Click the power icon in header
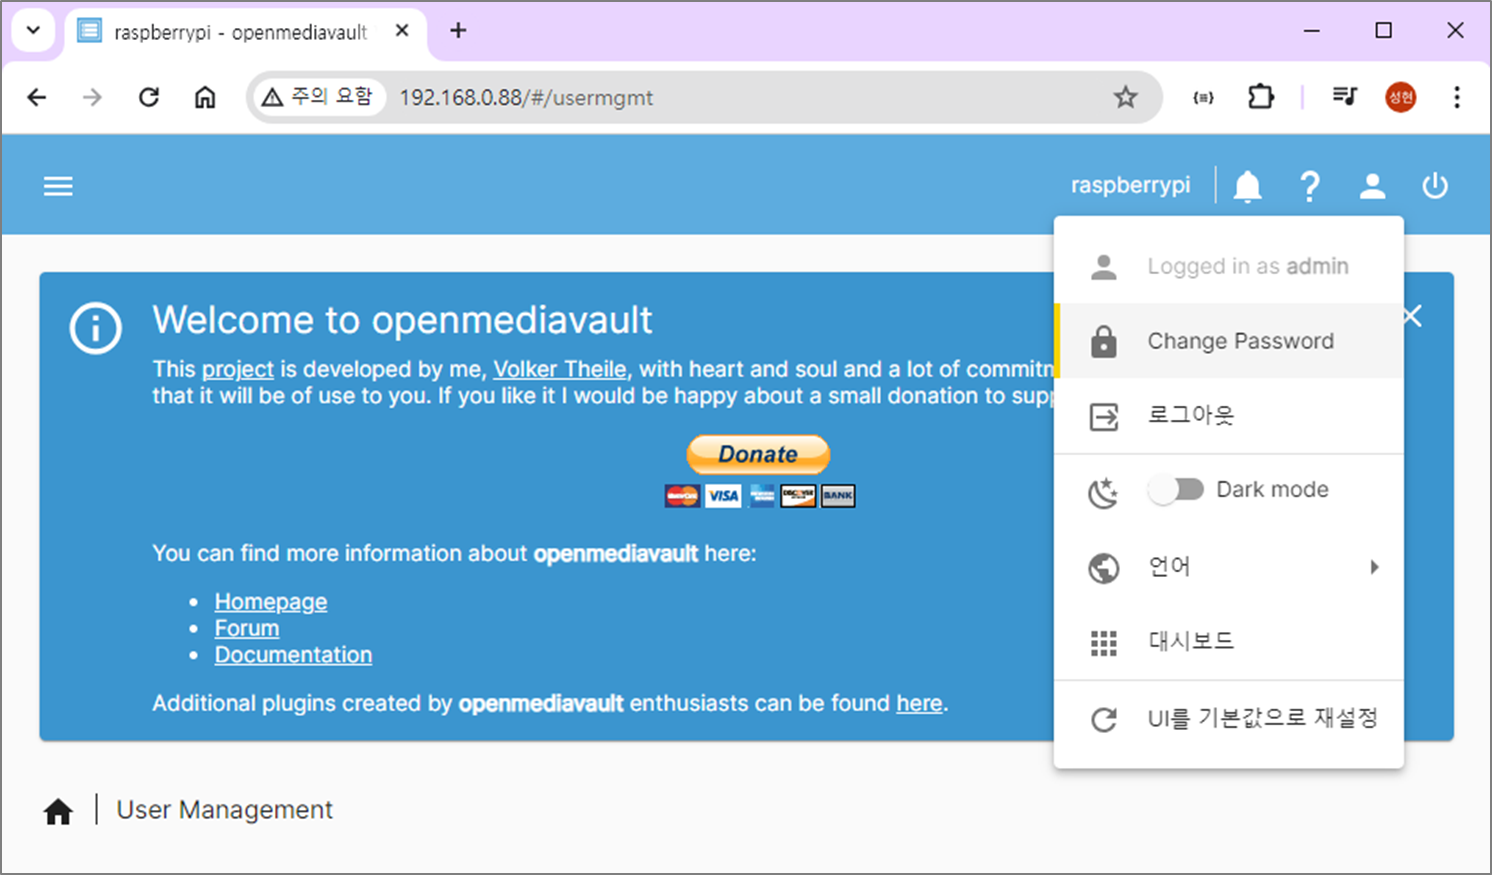Image resolution: width=1492 pixels, height=875 pixels. coord(1435,186)
